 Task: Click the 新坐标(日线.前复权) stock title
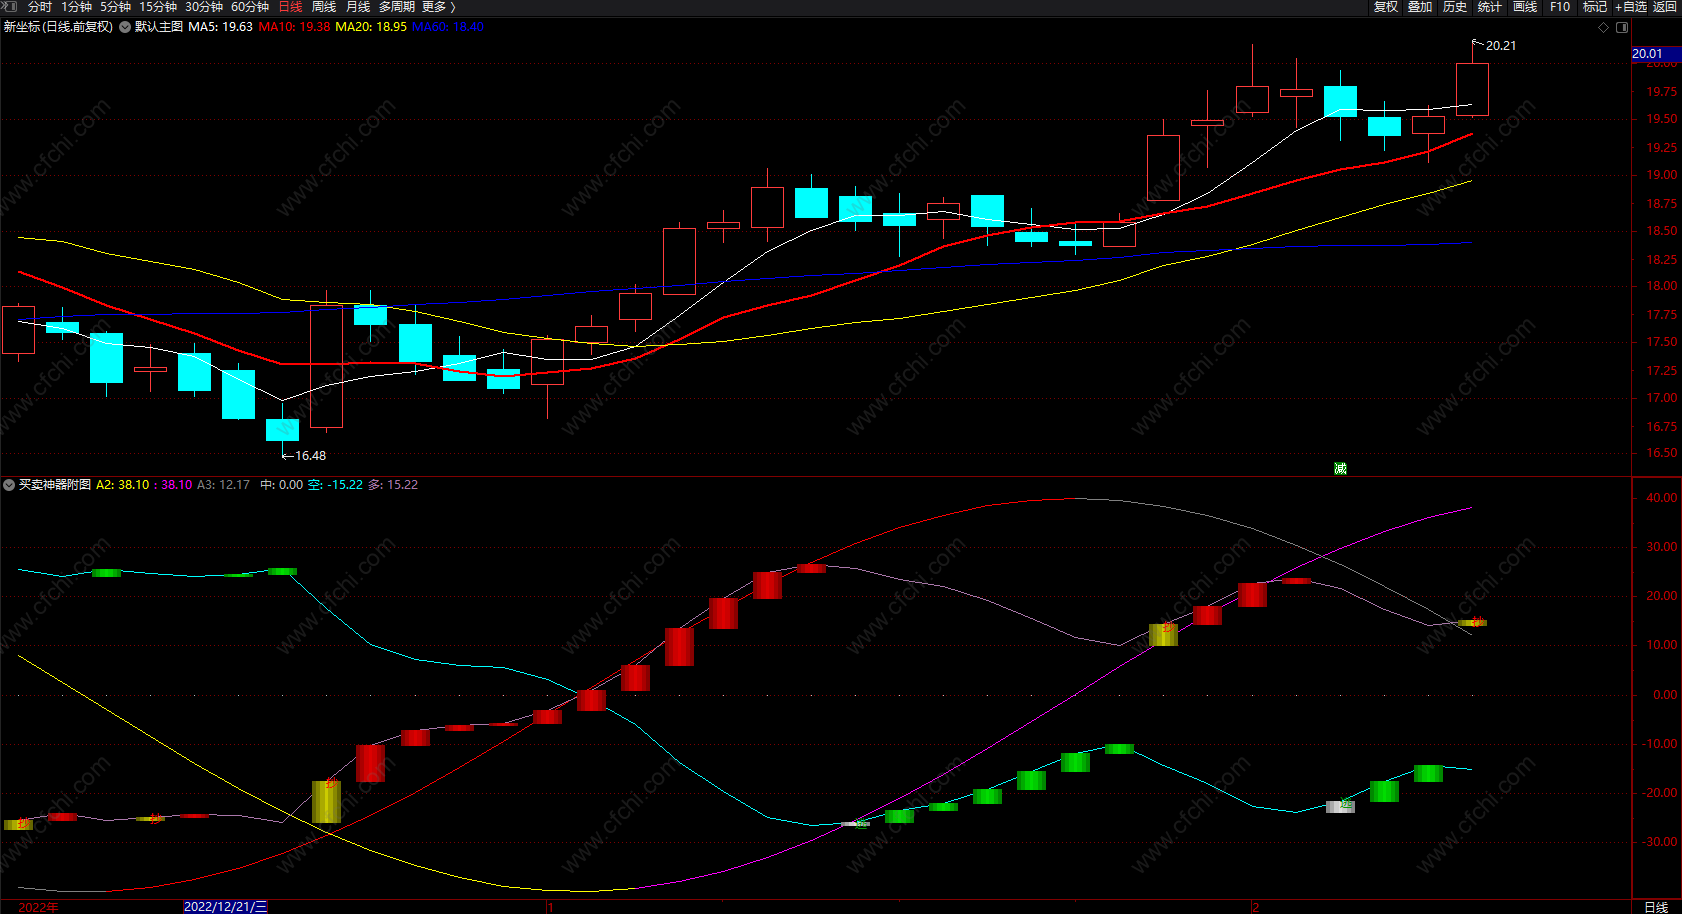click(58, 27)
